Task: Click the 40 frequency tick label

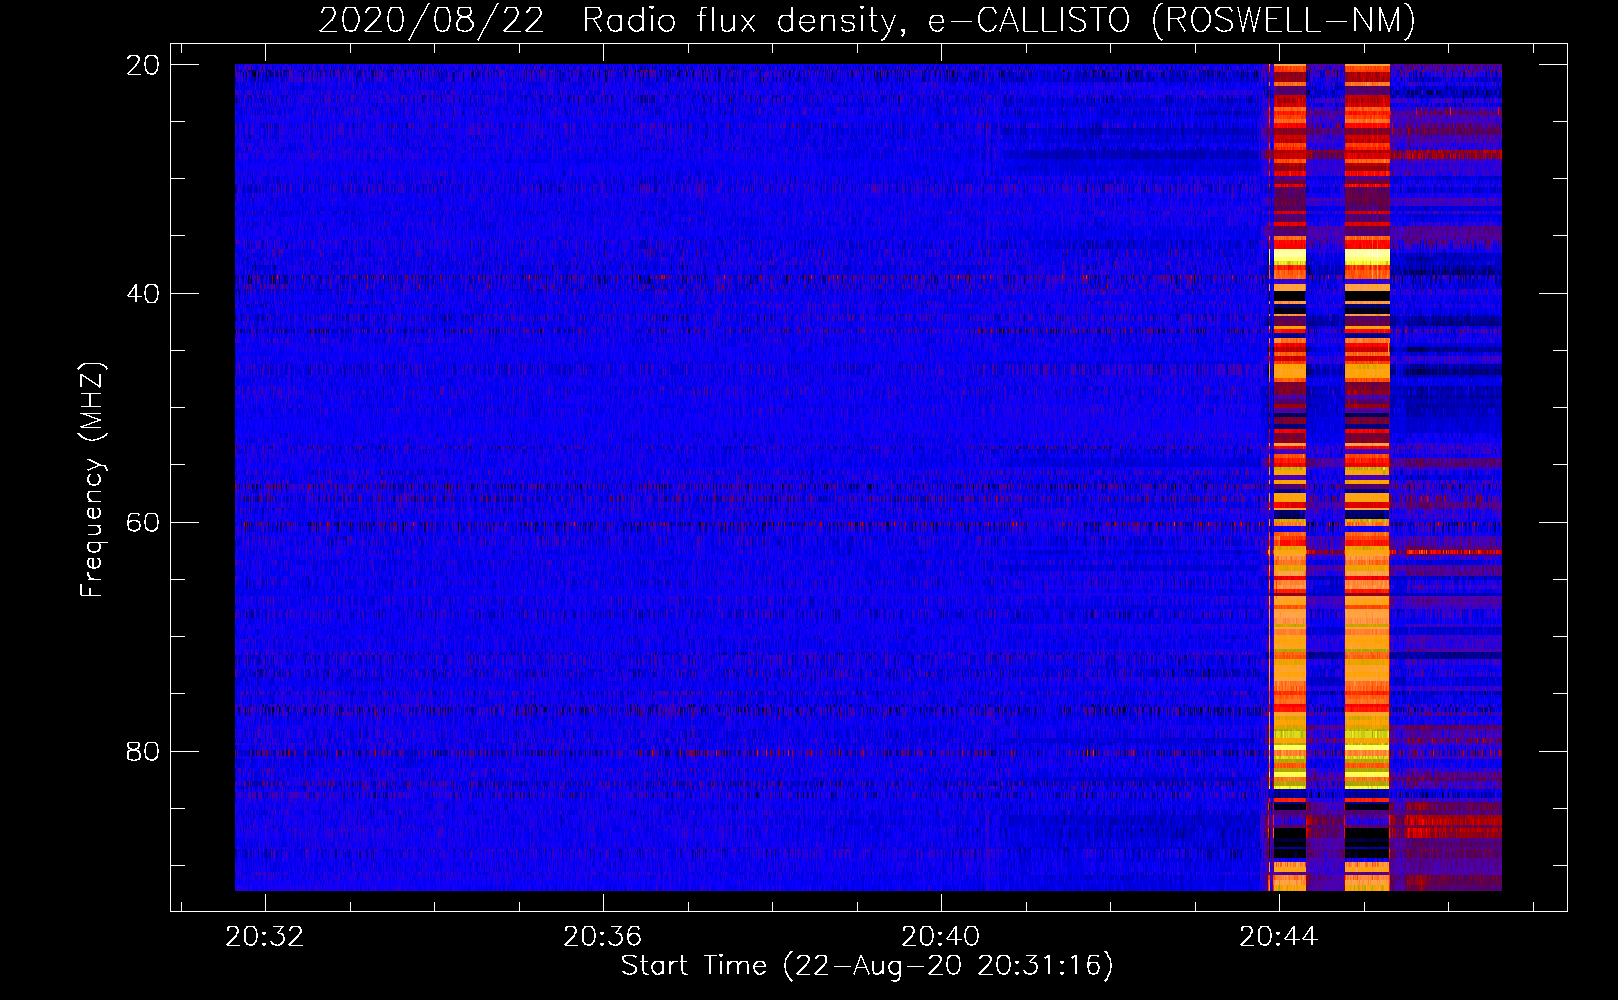Action: tap(142, 294)
